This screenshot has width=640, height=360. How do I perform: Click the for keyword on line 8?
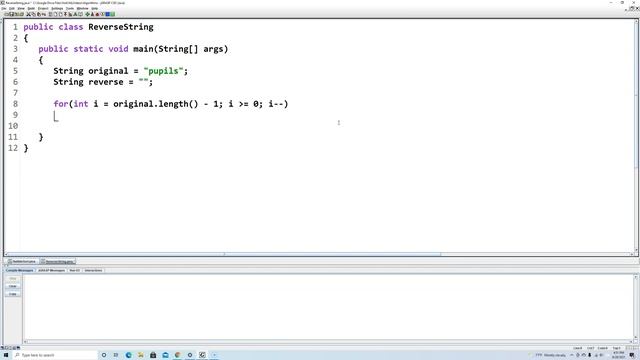pos(61,104)
